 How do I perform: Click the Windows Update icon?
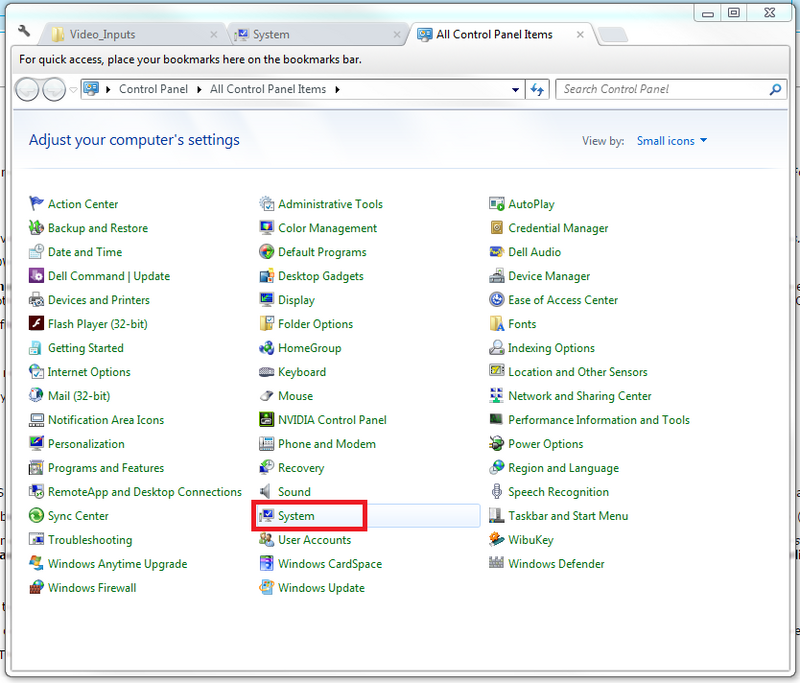[267, 588]
